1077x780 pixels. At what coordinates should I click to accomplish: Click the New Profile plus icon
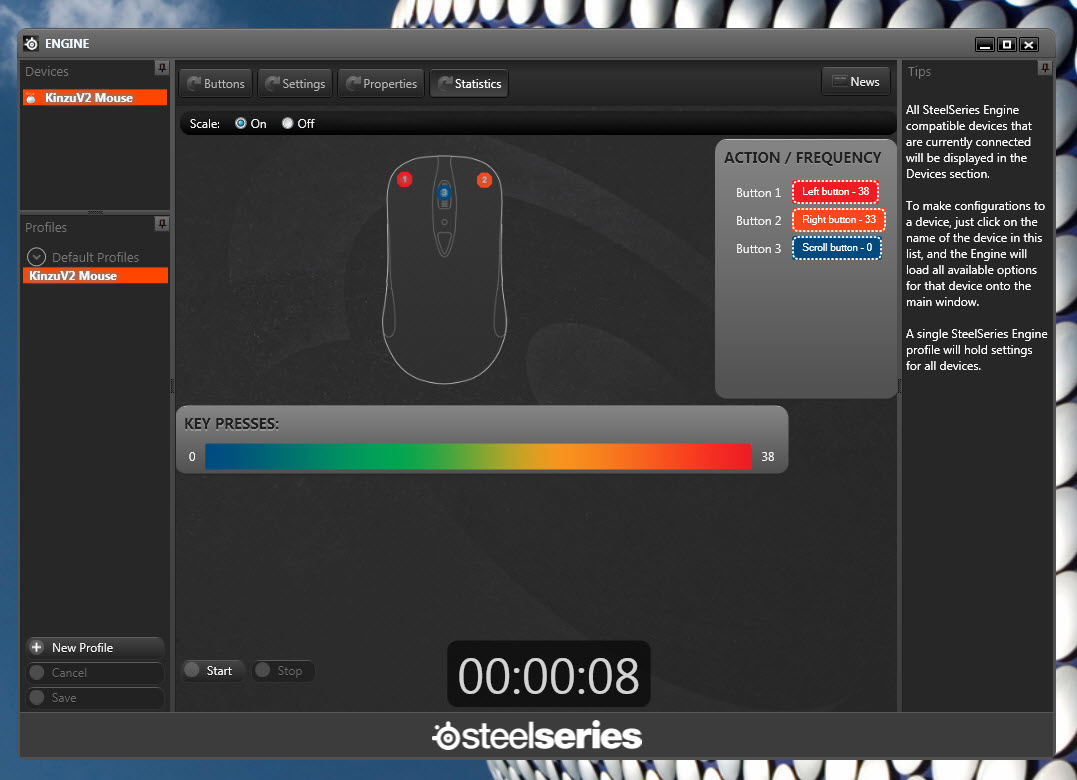37,647
